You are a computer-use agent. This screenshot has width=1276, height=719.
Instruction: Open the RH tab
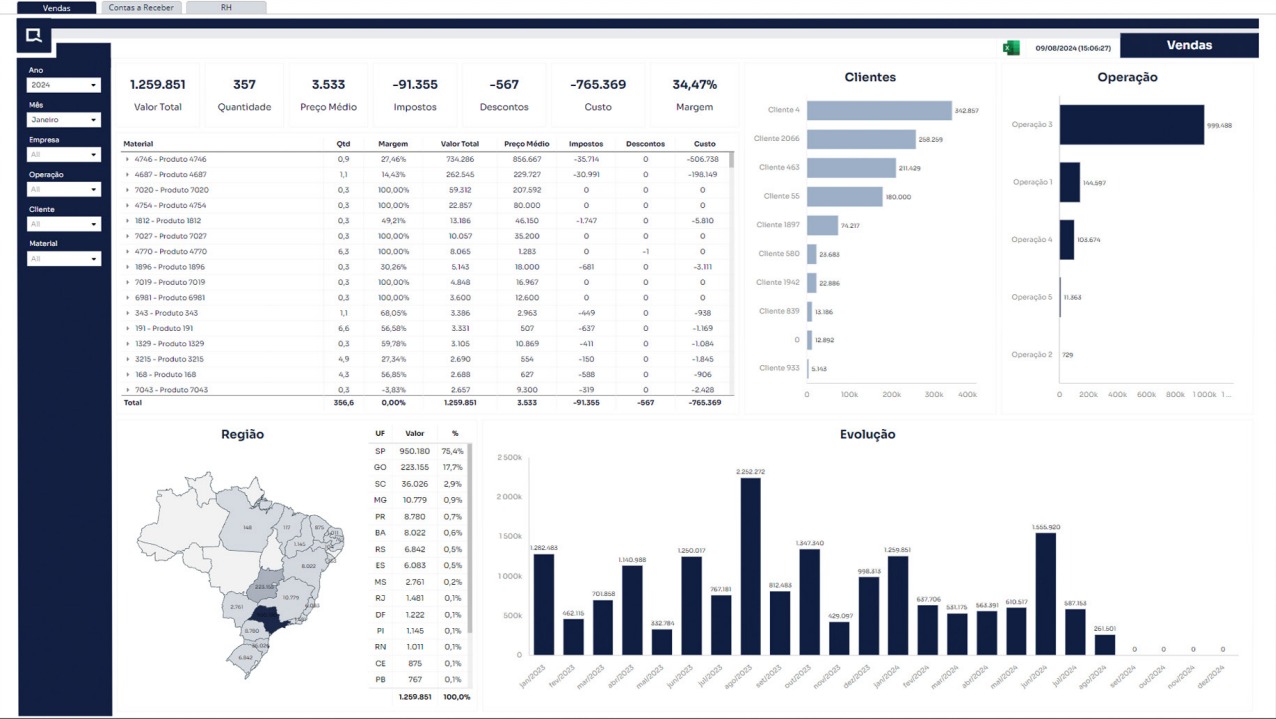click(x=227, y=8)
